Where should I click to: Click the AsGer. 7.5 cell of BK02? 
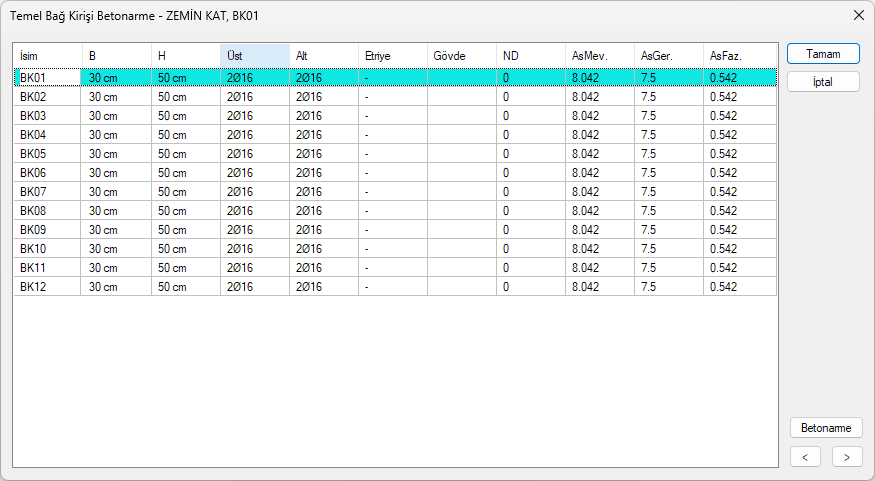point(669,97)
